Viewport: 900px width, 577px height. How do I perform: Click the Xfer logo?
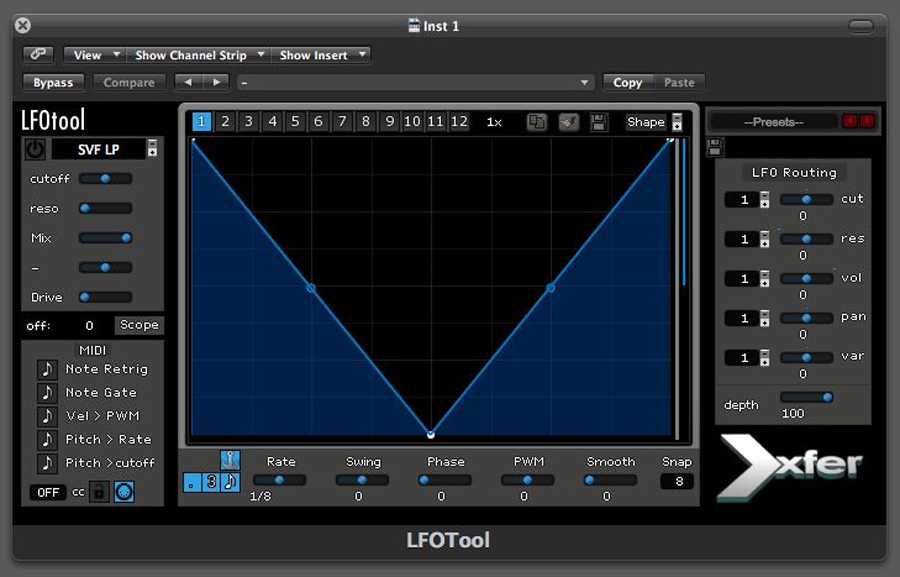(x=790, y=468)
